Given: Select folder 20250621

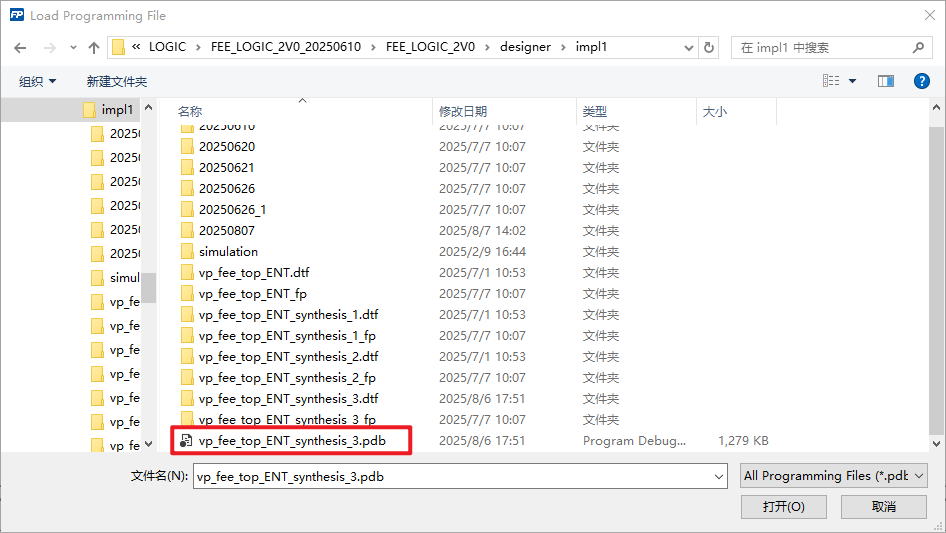Looking at the screenshot, I should pos(226,168).
